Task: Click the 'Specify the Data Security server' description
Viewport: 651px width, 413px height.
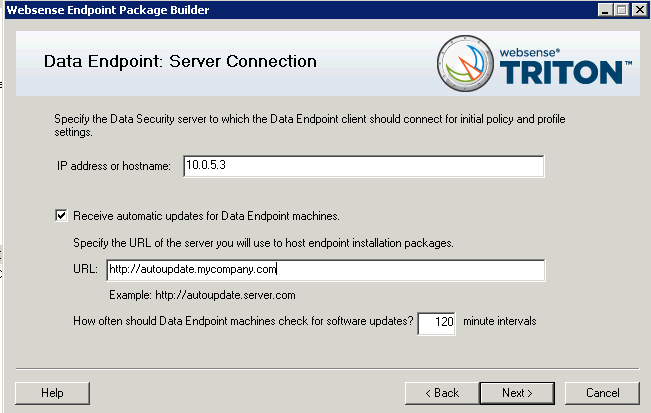Action: click(x=310, y=125)
